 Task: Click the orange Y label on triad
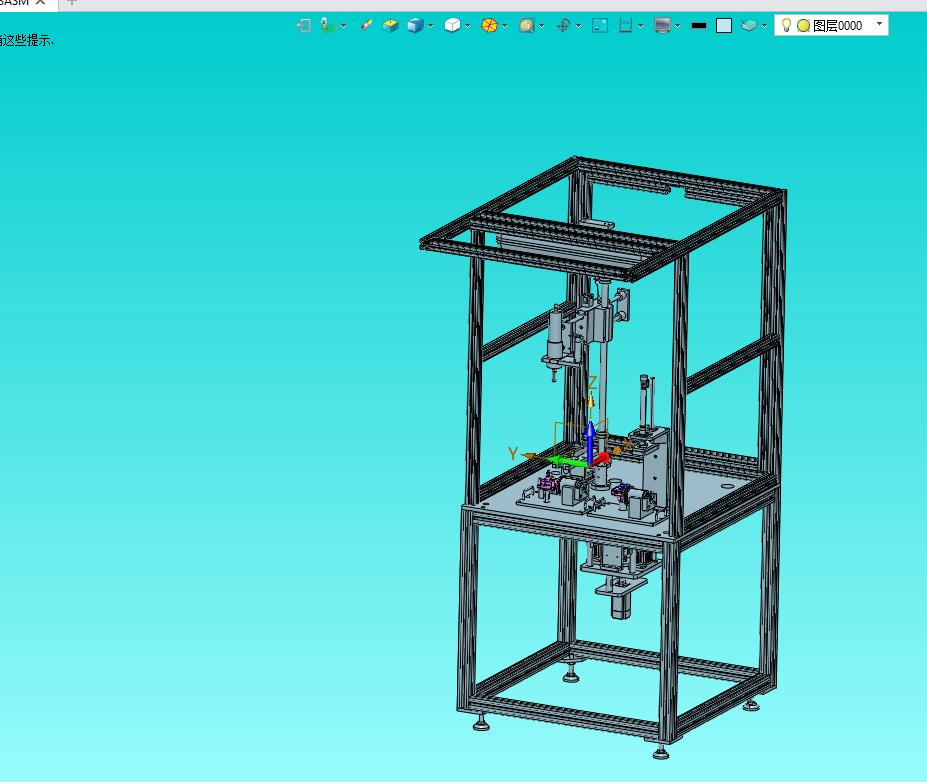coord(513,453)
